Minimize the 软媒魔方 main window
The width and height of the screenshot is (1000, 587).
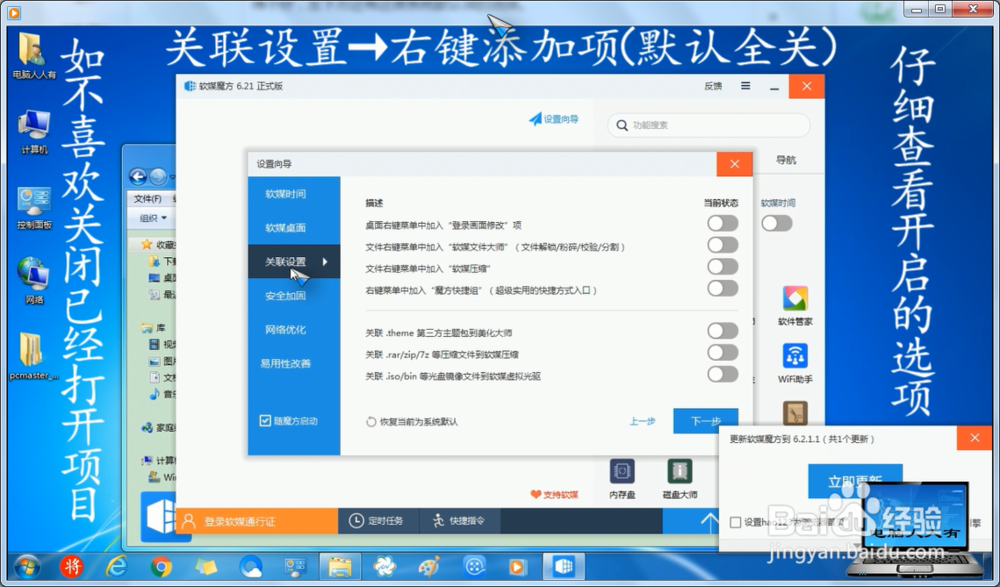[x=774, y=86]
